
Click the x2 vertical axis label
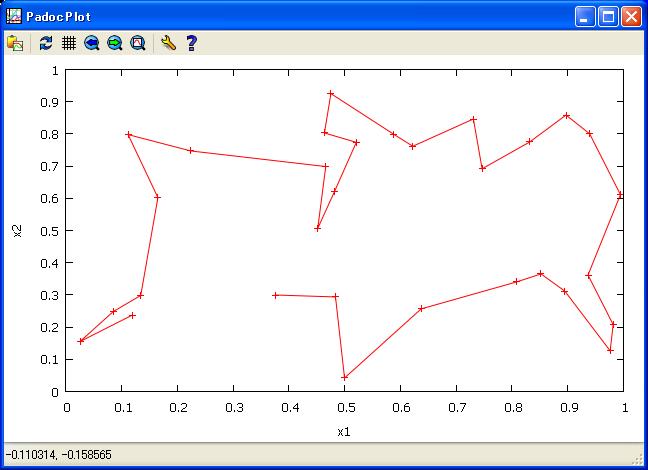17,231
